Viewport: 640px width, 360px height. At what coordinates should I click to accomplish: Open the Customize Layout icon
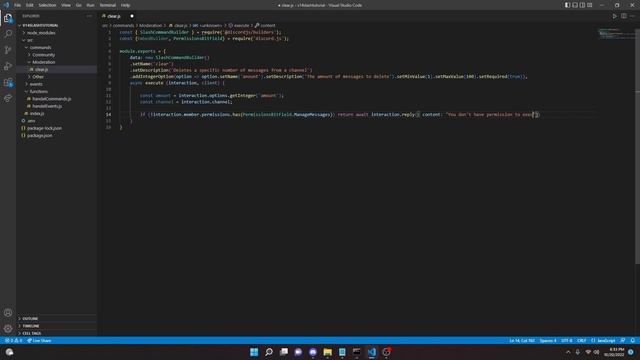pos(590,5)
